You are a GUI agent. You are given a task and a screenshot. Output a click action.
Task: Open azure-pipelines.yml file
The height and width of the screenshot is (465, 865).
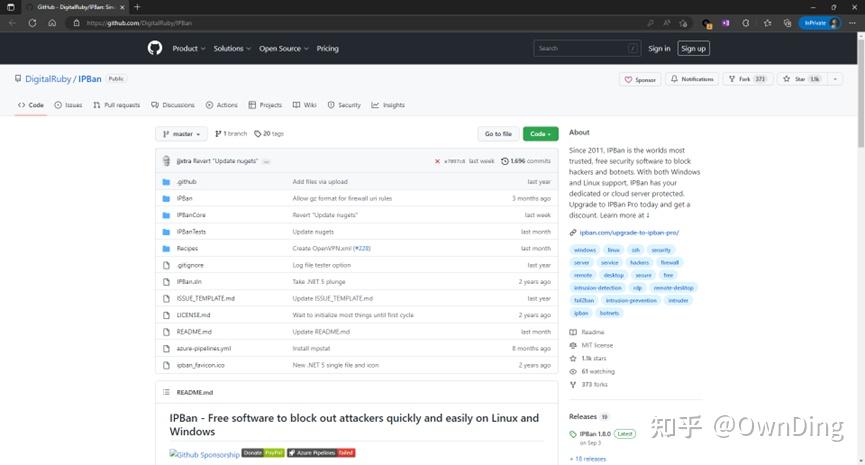pos(204,349)
